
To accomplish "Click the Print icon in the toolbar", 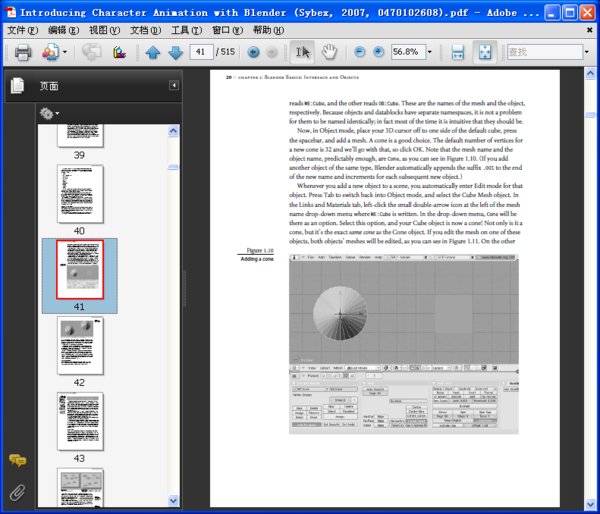I will (x=23, y=52).
